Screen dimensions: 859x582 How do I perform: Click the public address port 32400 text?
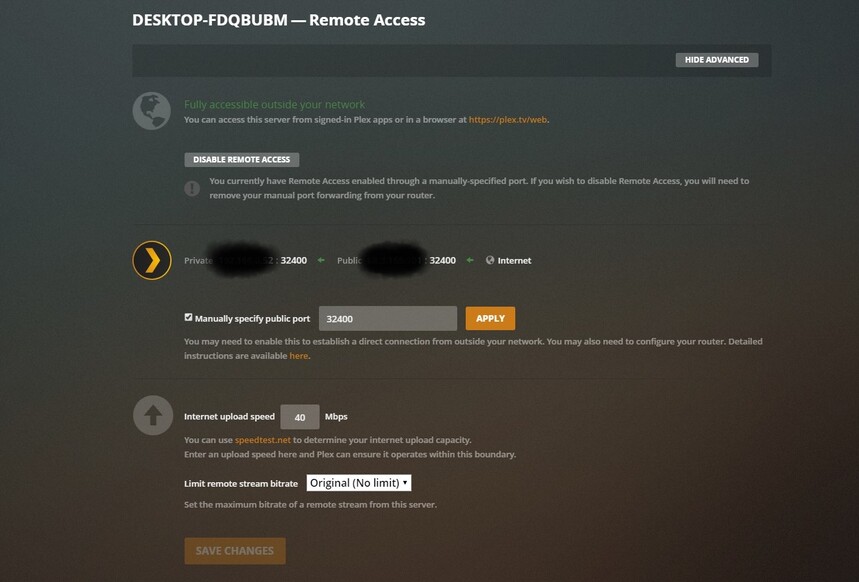443,260
